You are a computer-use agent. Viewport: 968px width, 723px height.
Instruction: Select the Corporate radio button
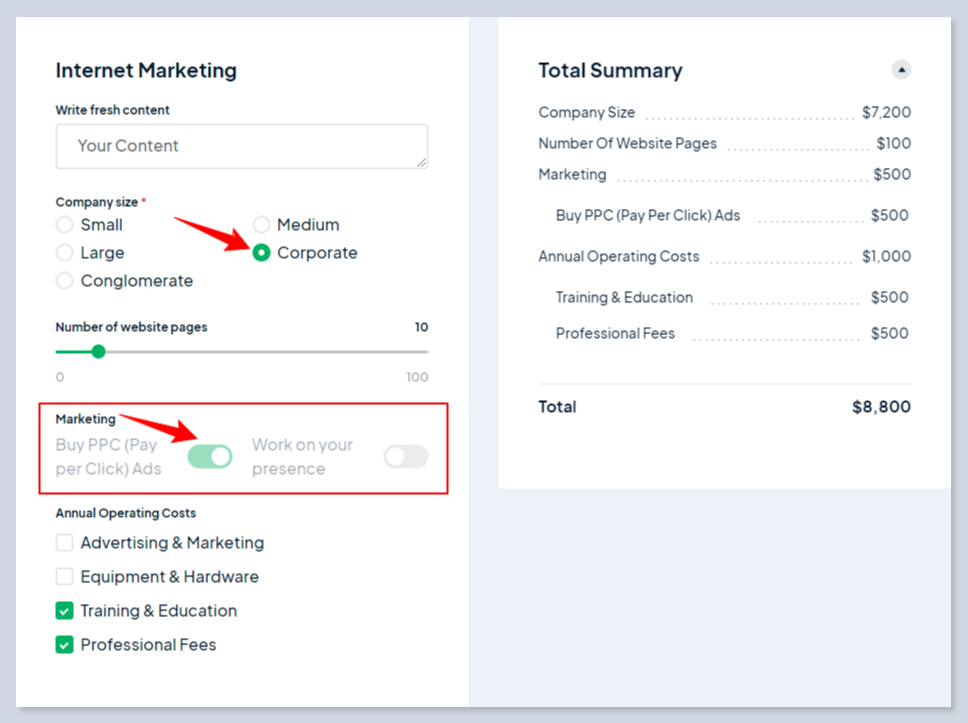click(x=261, y=253)
